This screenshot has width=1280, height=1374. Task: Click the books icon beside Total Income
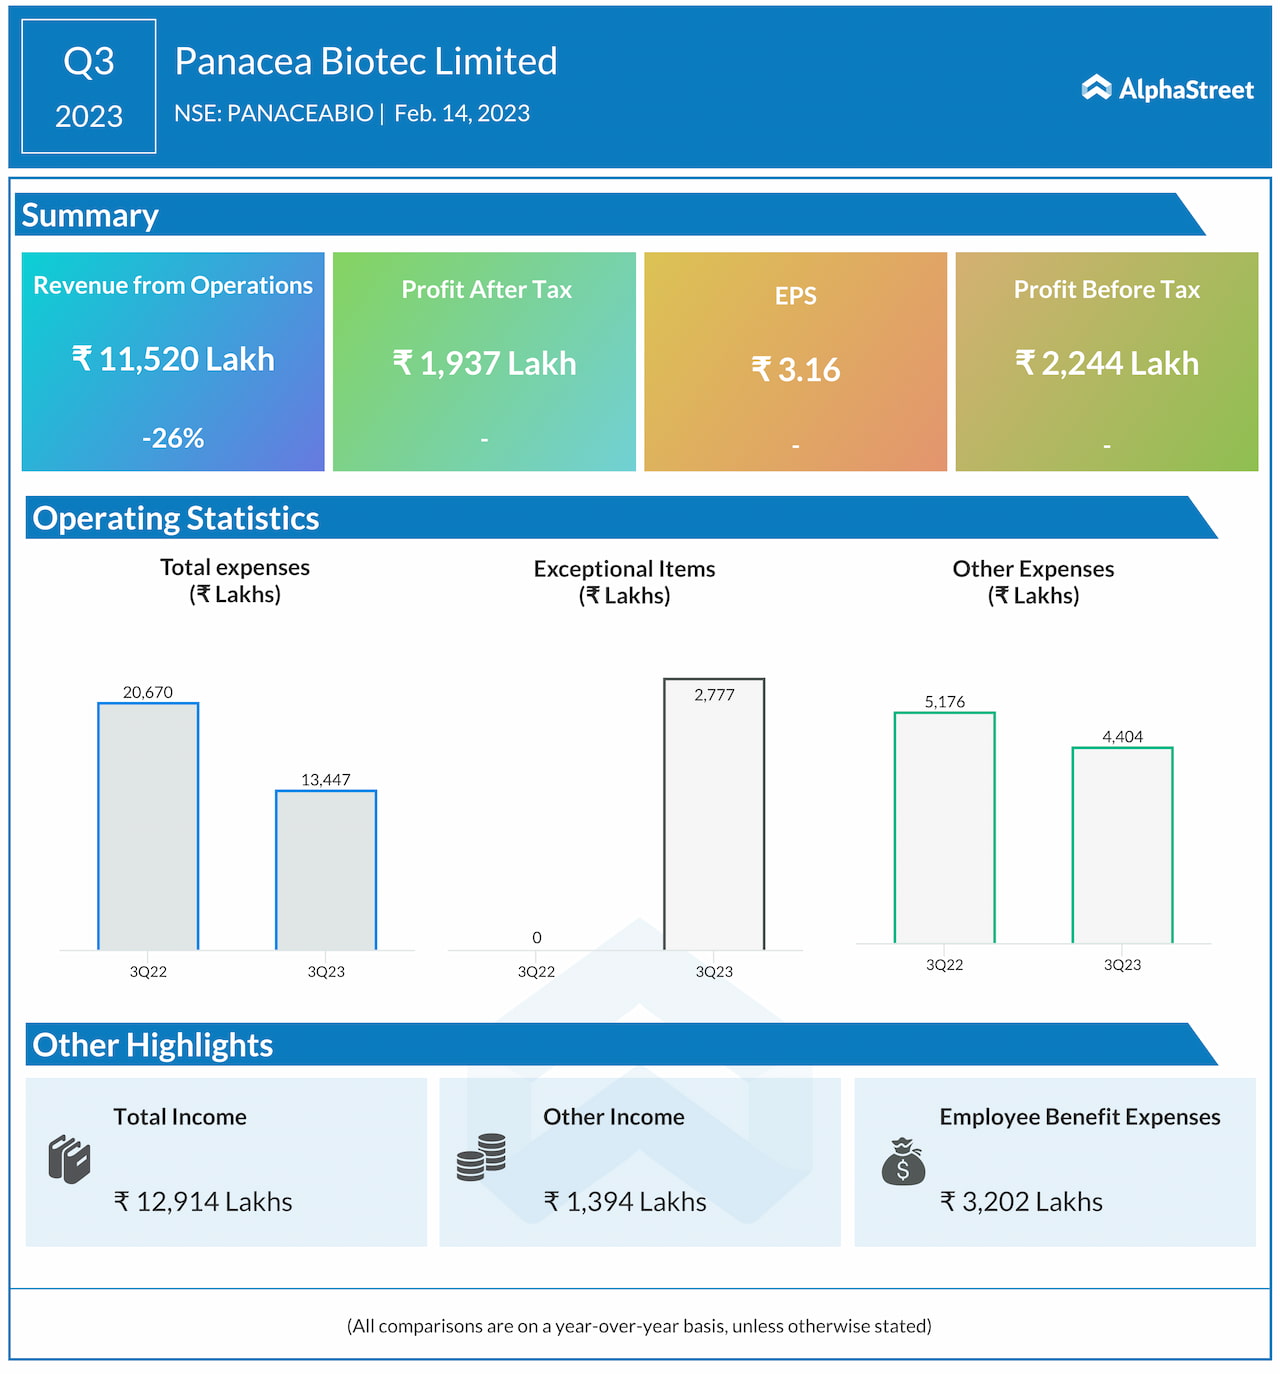click(69, 1160)
